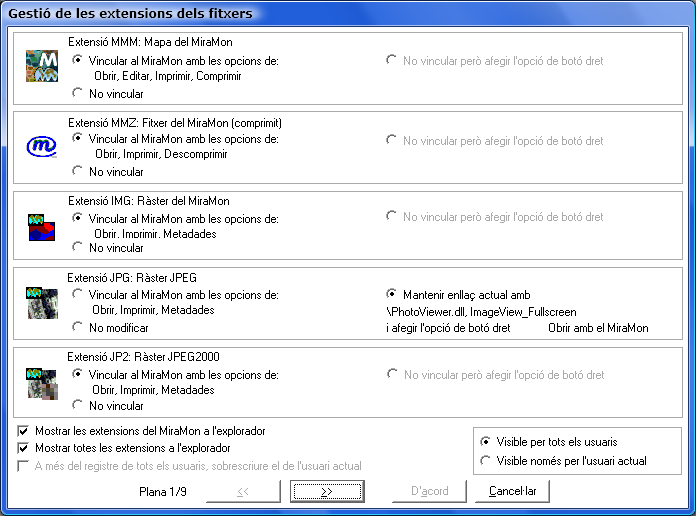Select 'No vincular' for MMM extension
Screen dimensions: 696x516
pyautogui.click(x=77, y=93)
